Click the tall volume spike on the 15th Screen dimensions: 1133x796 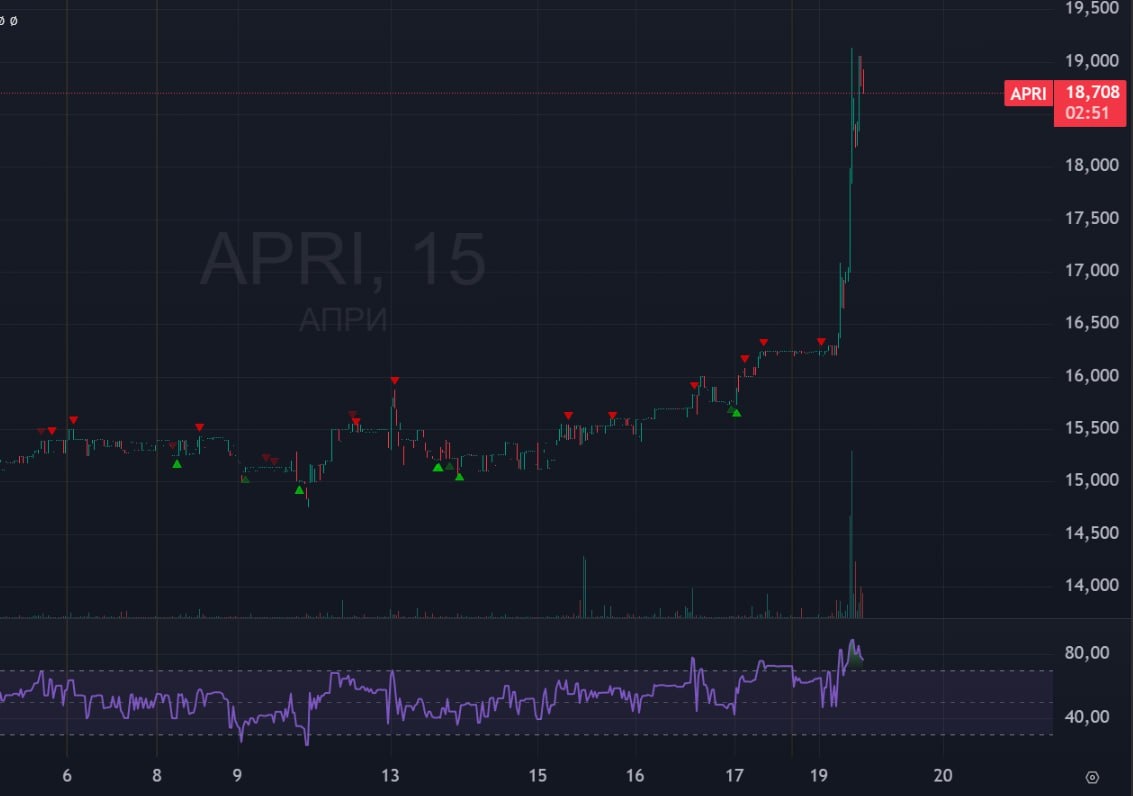[x=584, y=587]
